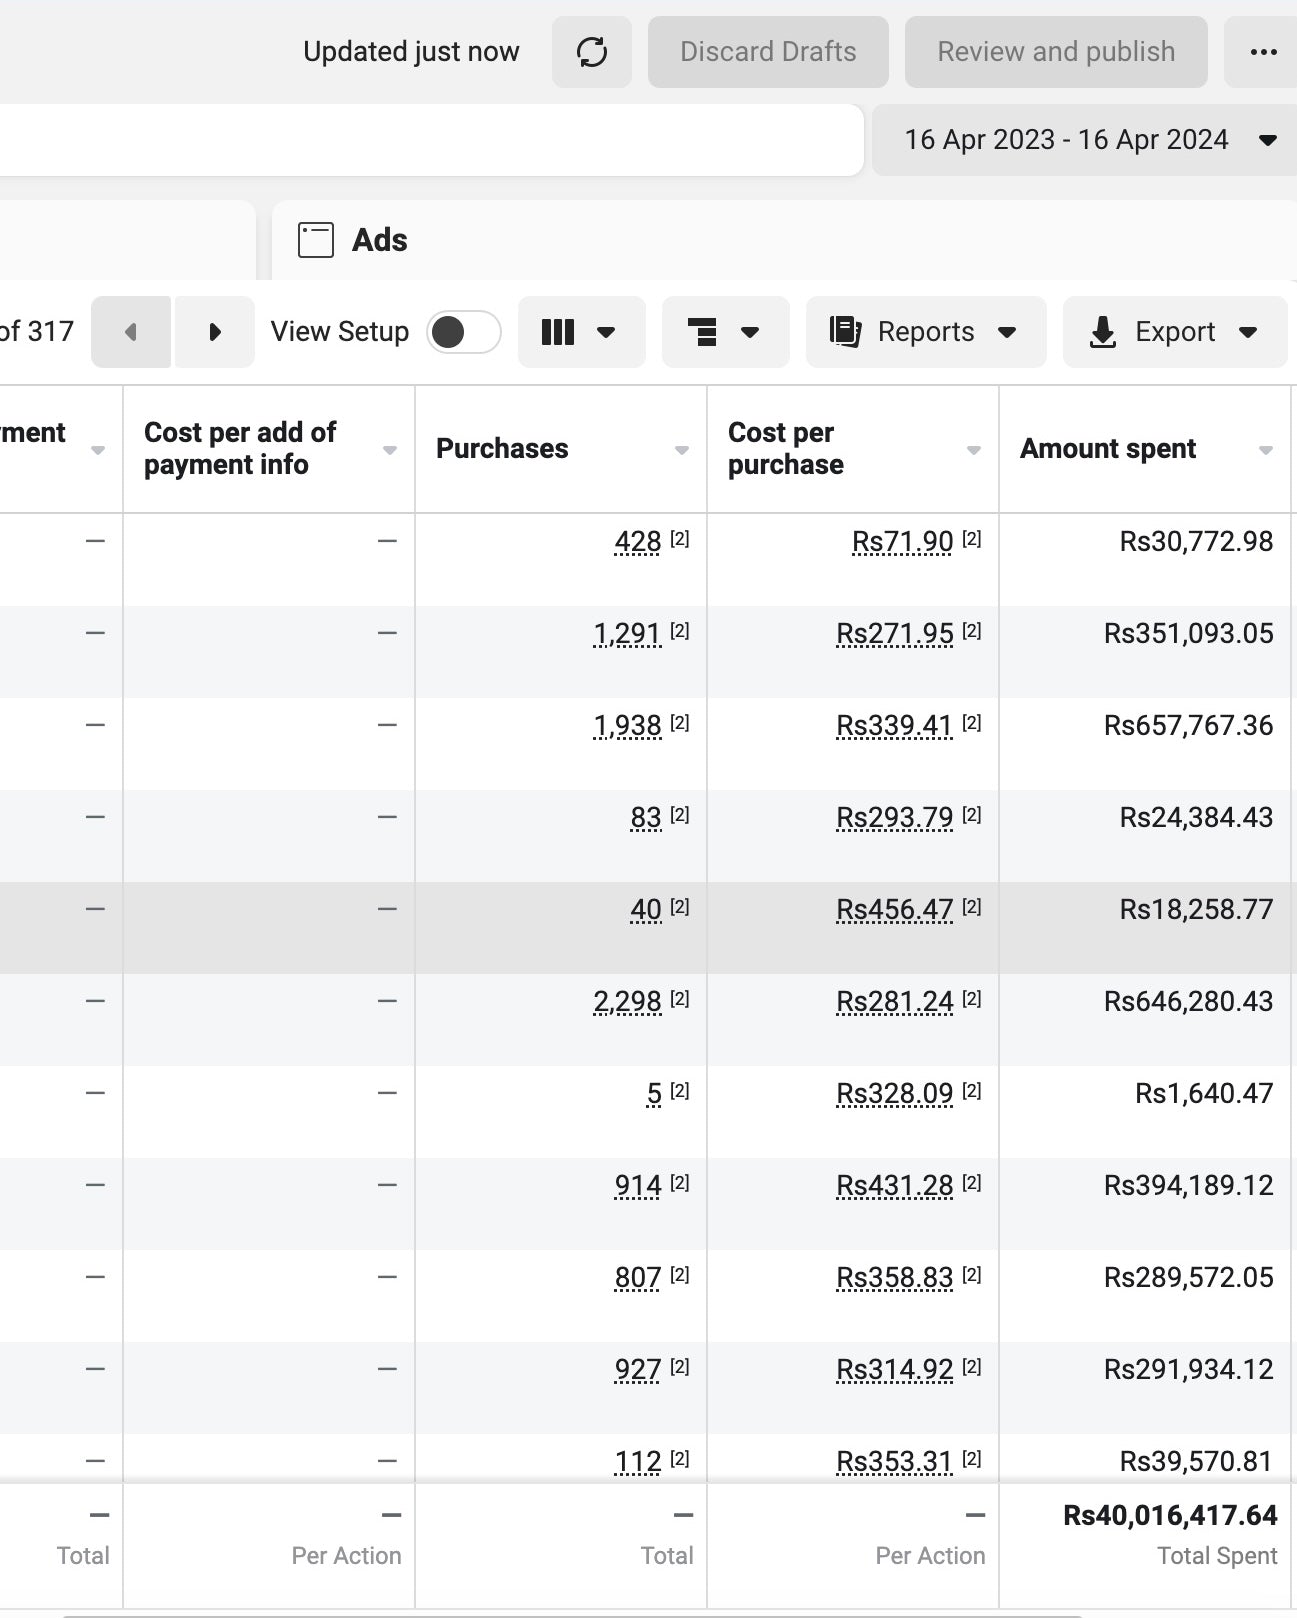Select the Rs1,640.47 amount spent cell

click(1145, 1112)
